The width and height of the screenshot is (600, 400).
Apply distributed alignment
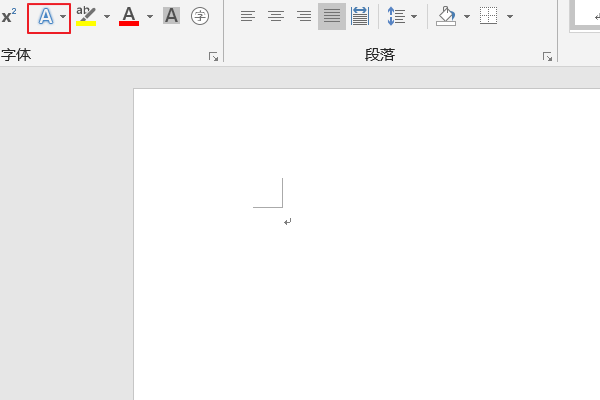(x=360, y=16)
